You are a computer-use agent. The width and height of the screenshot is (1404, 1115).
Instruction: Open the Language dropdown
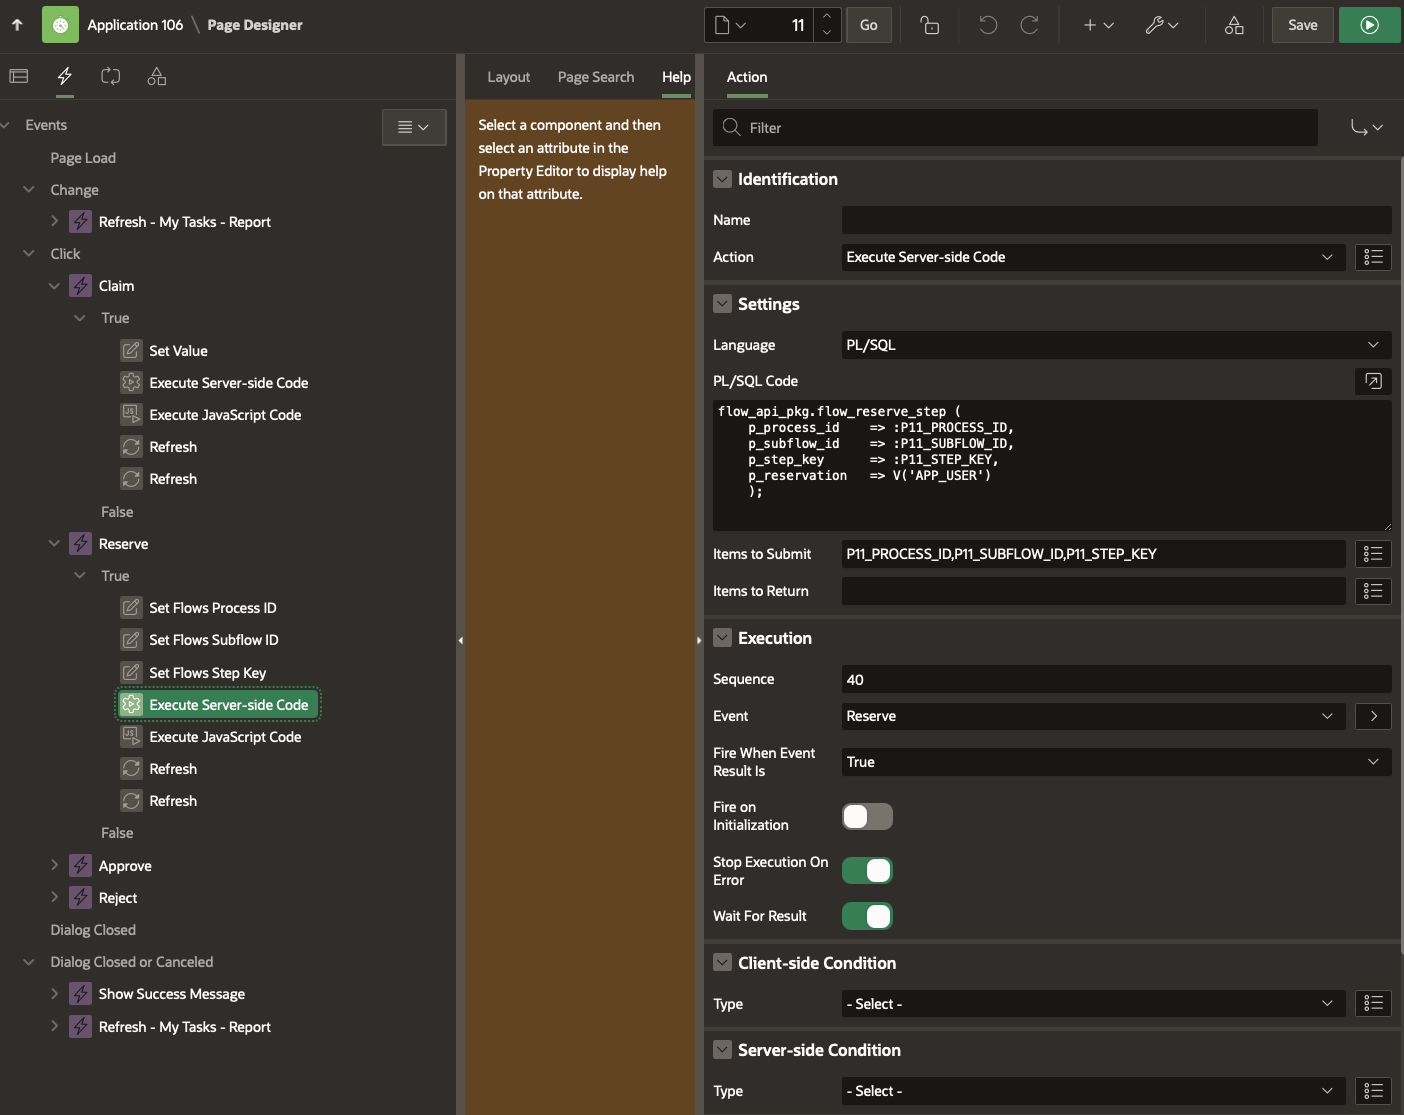(1116, 345)
